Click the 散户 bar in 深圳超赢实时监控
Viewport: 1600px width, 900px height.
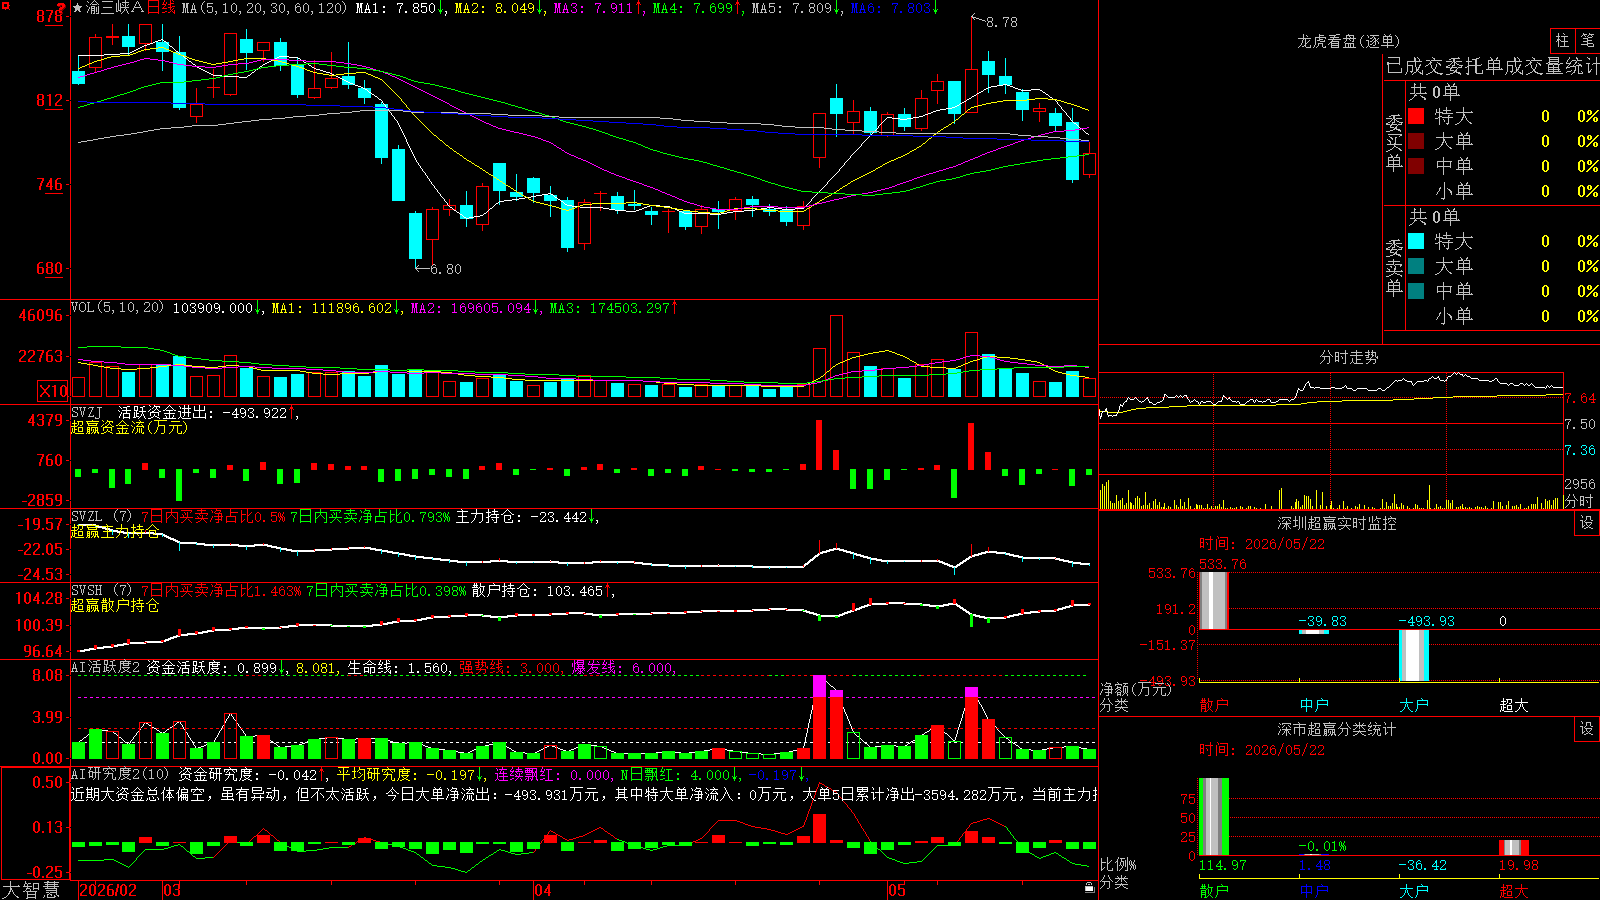coord(1213,600)
